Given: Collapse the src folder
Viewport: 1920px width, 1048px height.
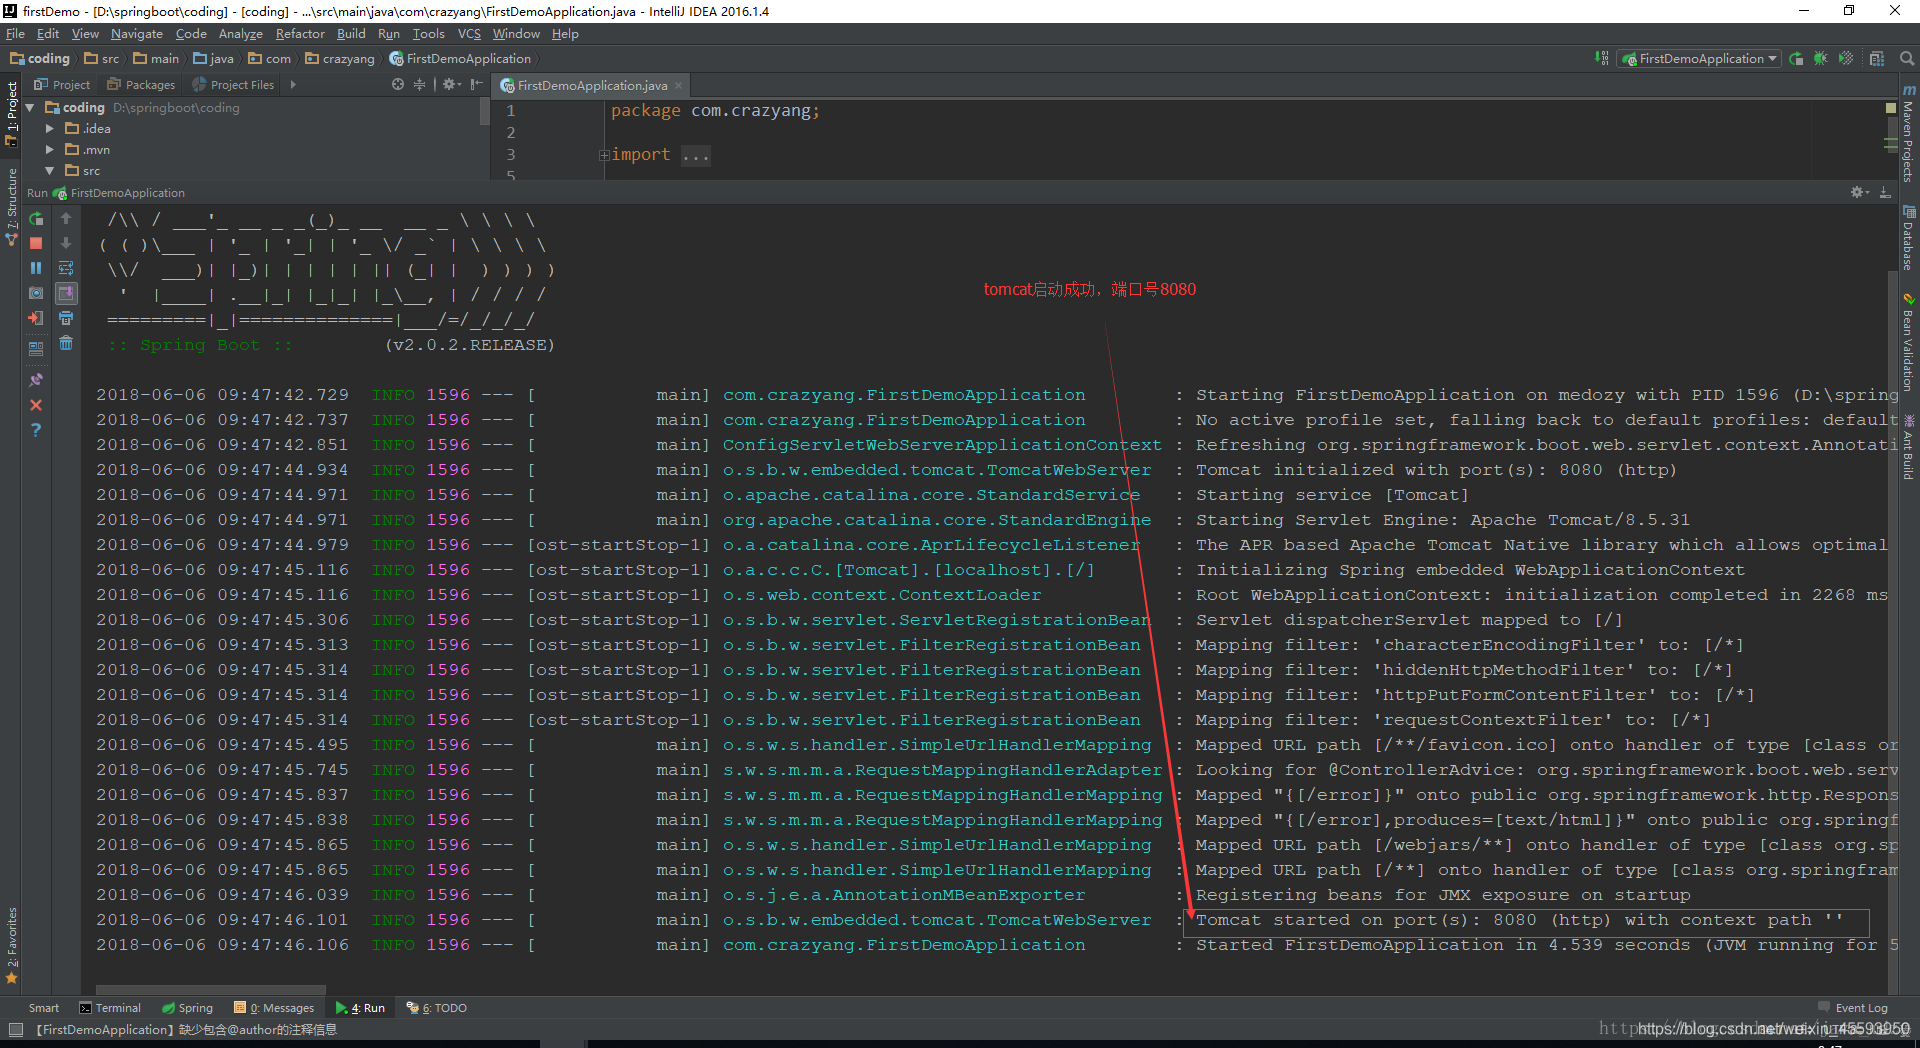Looking at the screenshot, I should click(50, 170).
